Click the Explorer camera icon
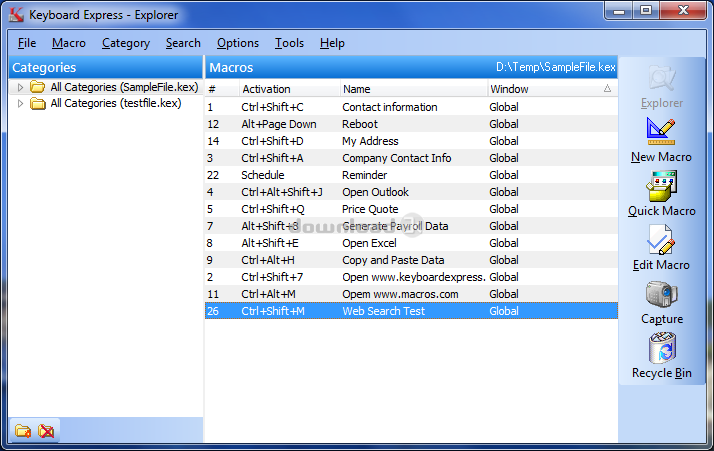 click(x=662, y=78)
